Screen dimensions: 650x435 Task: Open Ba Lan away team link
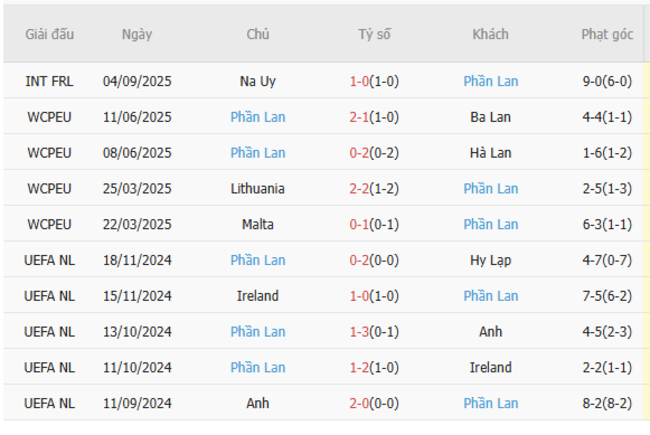[x=490, y=117]
